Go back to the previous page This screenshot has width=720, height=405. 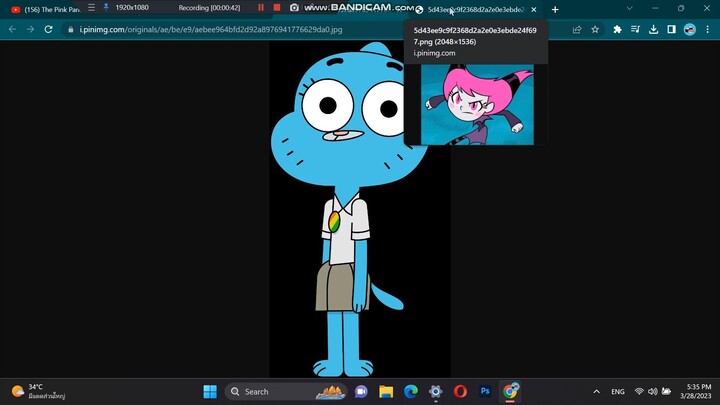[x=12, y=29]
